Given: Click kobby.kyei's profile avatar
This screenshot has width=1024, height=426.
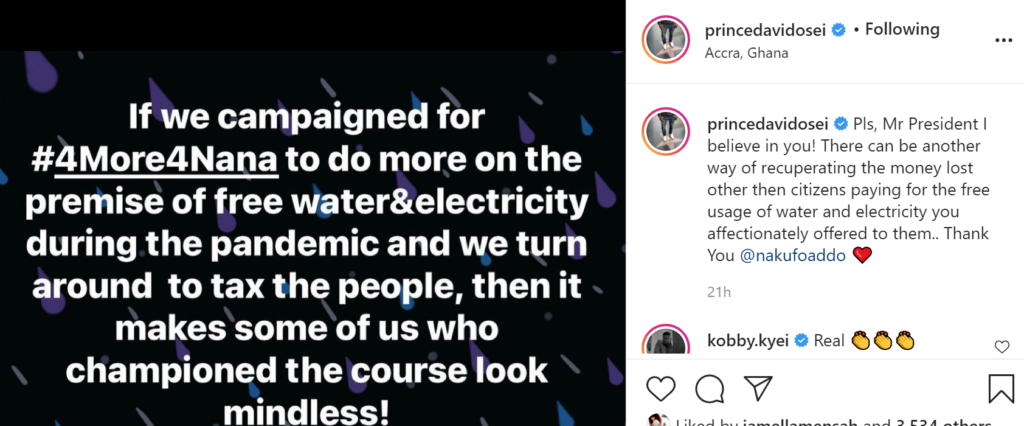Looking at the screenshot, I should coord(665,340).
